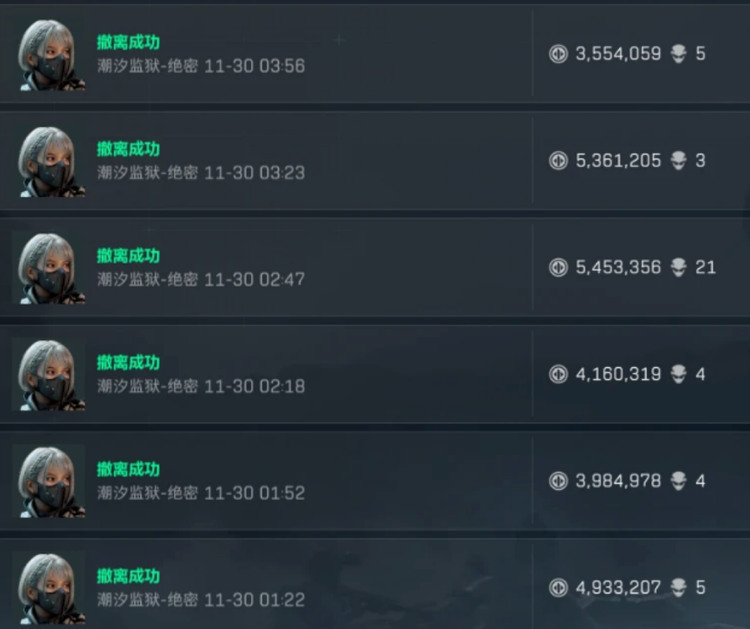
Task: Click the skull icon in the 03:23 match row
Action: tap(678, 161)
